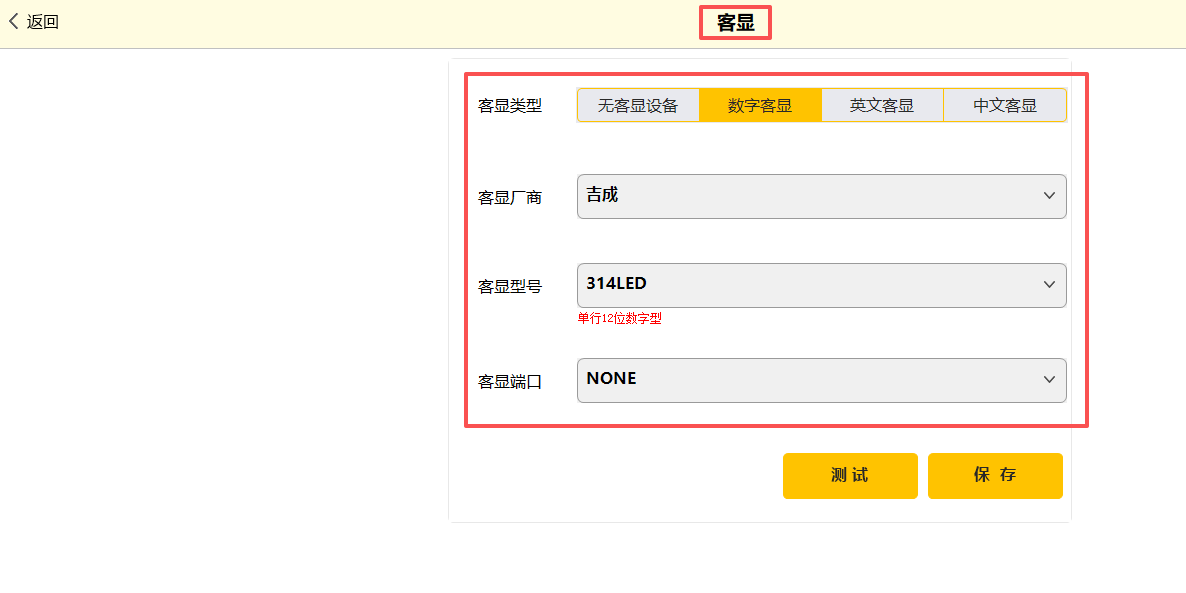Screen dimensions: 1186x593
Task: Open the 客显型号 dropdown showing 314LED
Action: pyautogui.click(x=810, y=285)
